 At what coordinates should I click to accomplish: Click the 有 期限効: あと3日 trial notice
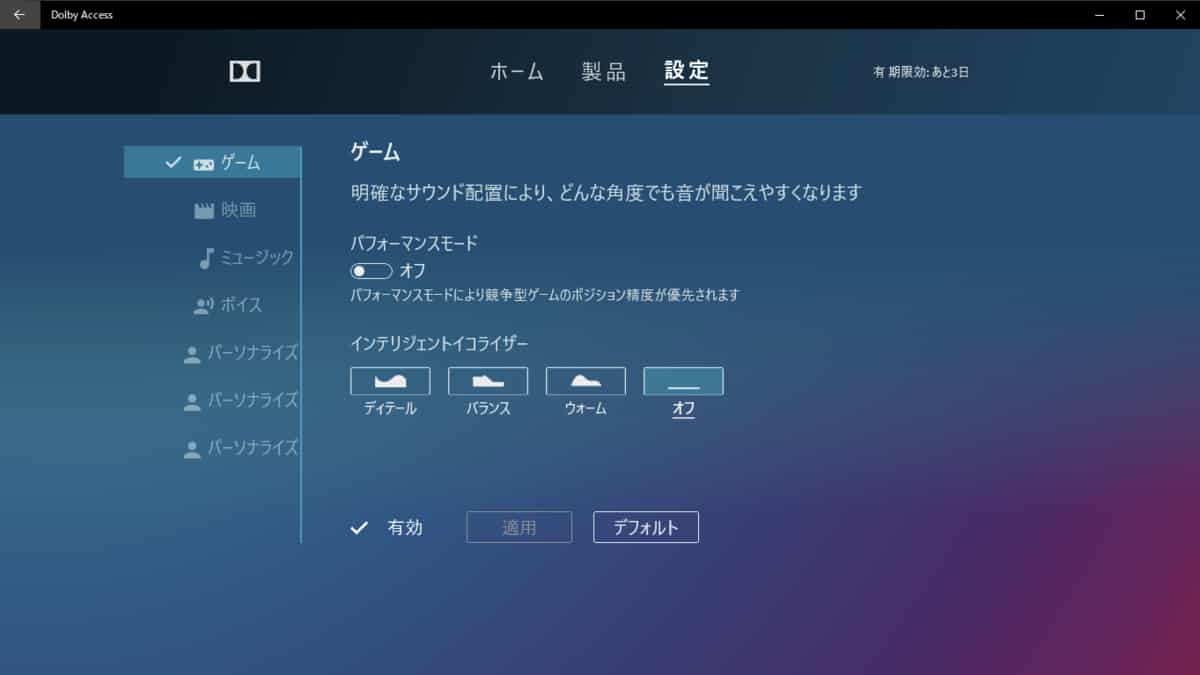pyautogui.click(x=921, y=72)
